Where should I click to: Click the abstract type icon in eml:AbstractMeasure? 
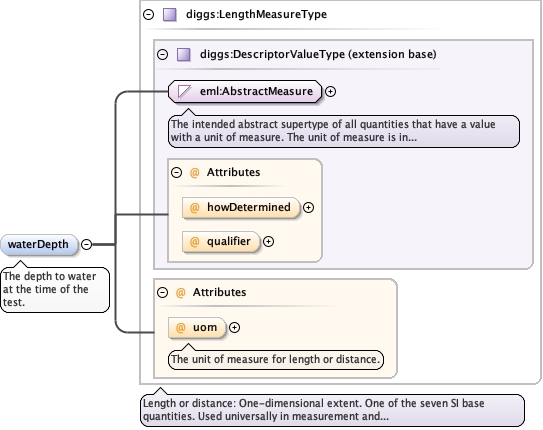point(184,91)
